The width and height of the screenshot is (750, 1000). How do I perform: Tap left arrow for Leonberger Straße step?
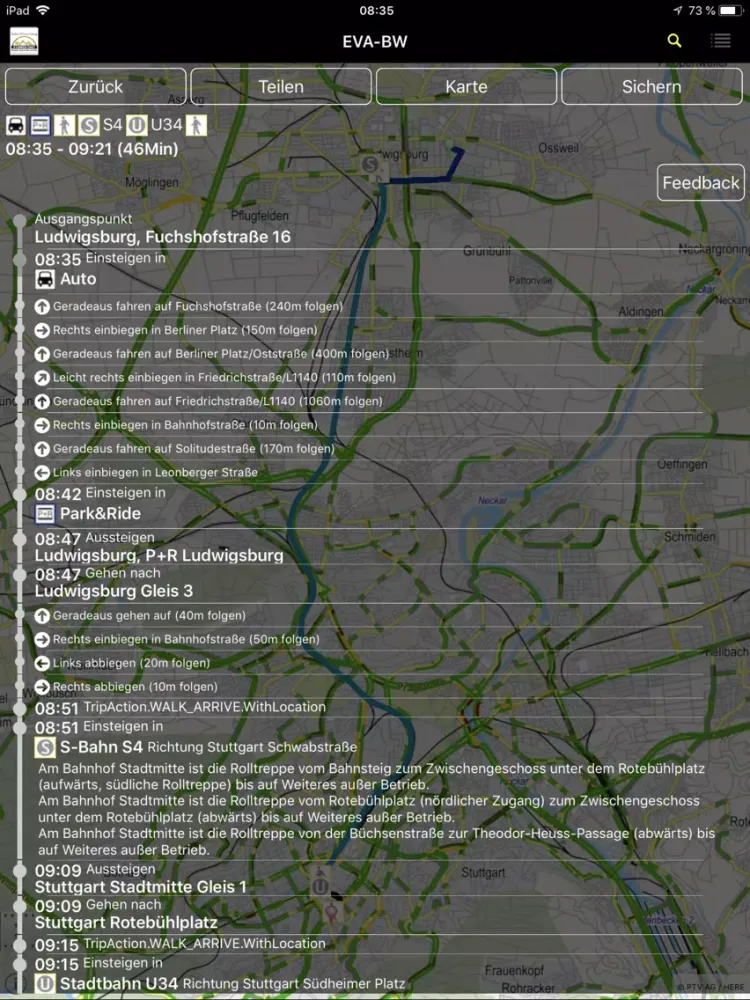point(42,473)
